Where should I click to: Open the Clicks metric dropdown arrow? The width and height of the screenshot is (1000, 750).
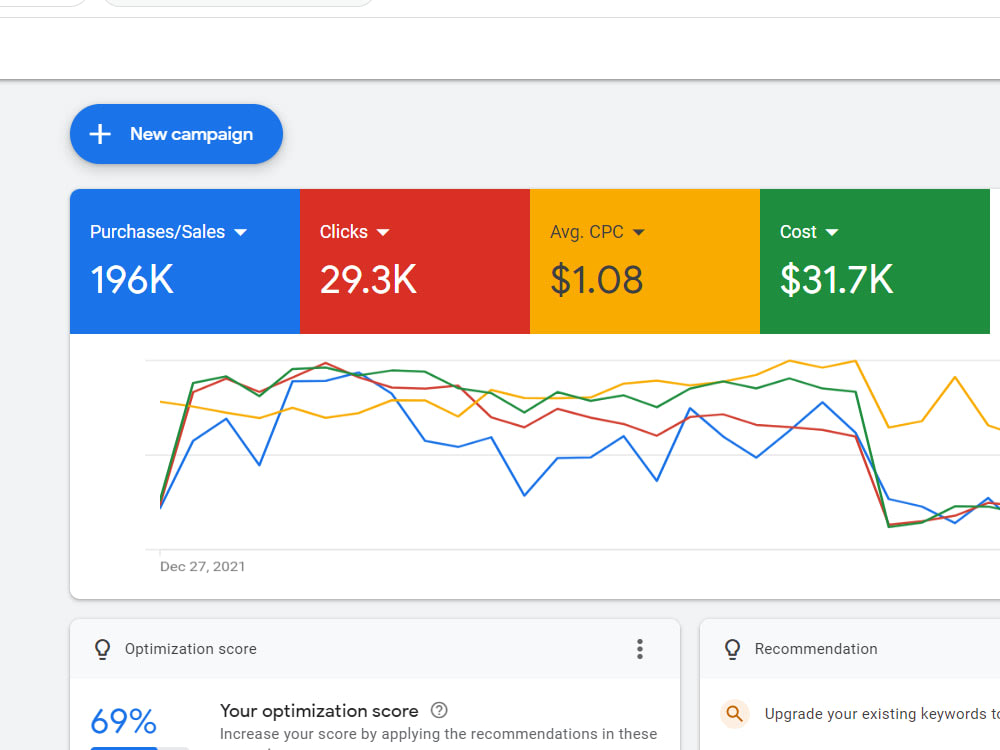click(383, 232)
